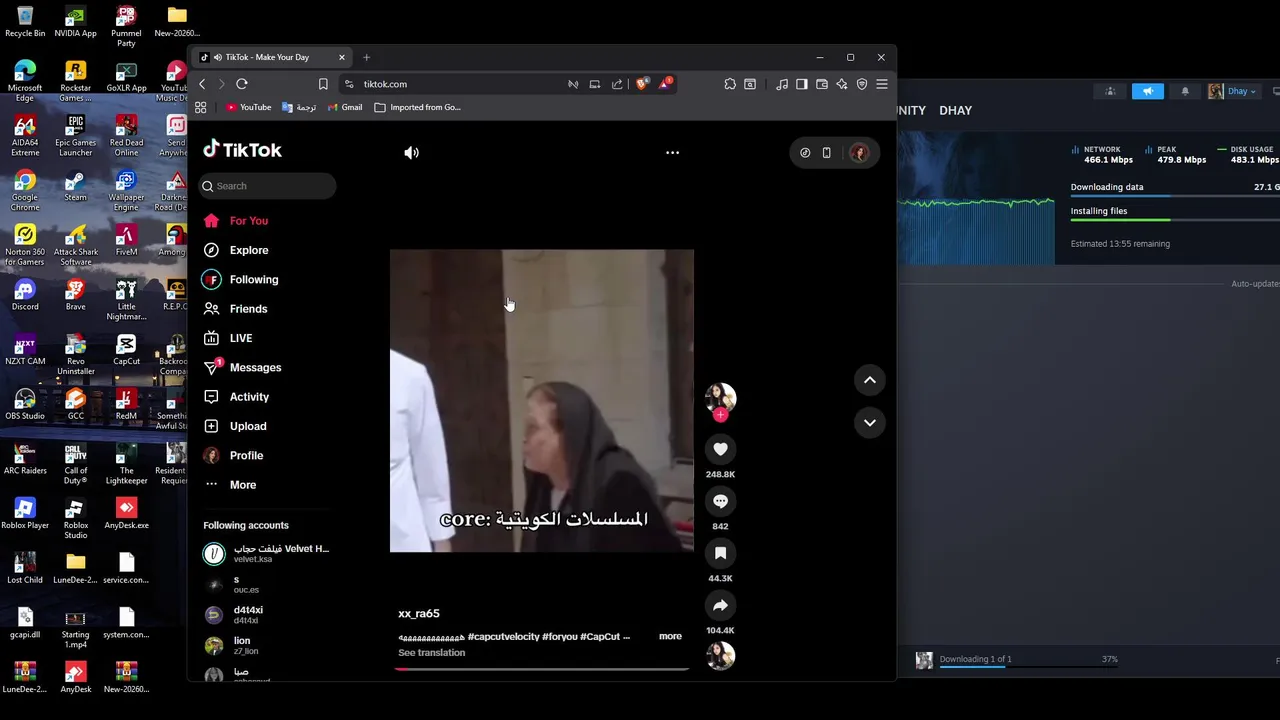This screenshot has width=1280, height=720.
Task: Go back in Brave browser
Action: [x=202, y=84]
